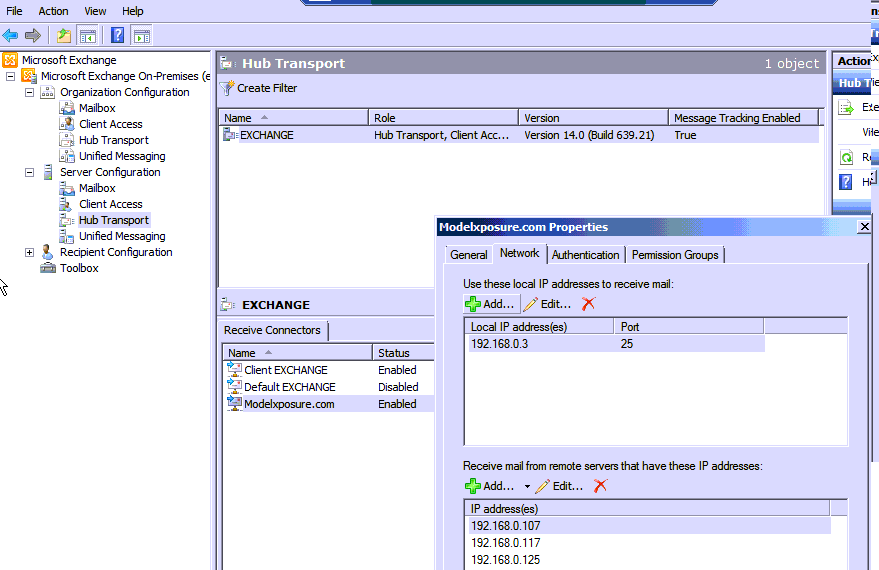
Task: Click the Up one level folder icon
Action: (63, 36)
